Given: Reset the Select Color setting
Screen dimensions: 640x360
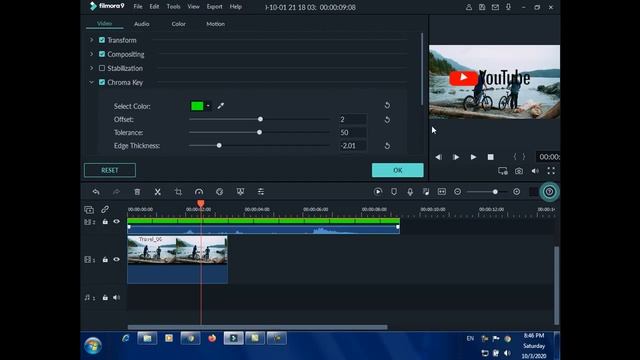Looking at the screenshot, I should (x=387, y=105).
